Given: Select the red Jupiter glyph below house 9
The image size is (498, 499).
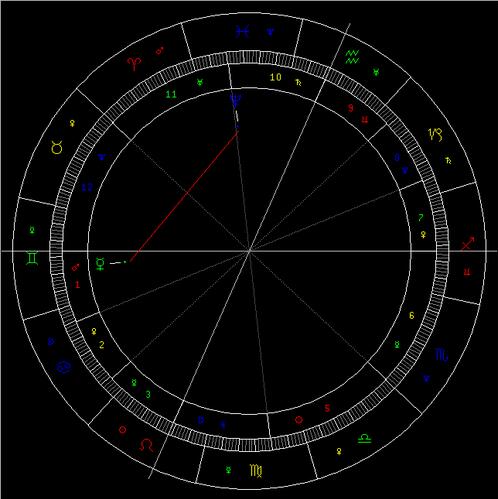Looking at the screenshot, I should point(365,120).
